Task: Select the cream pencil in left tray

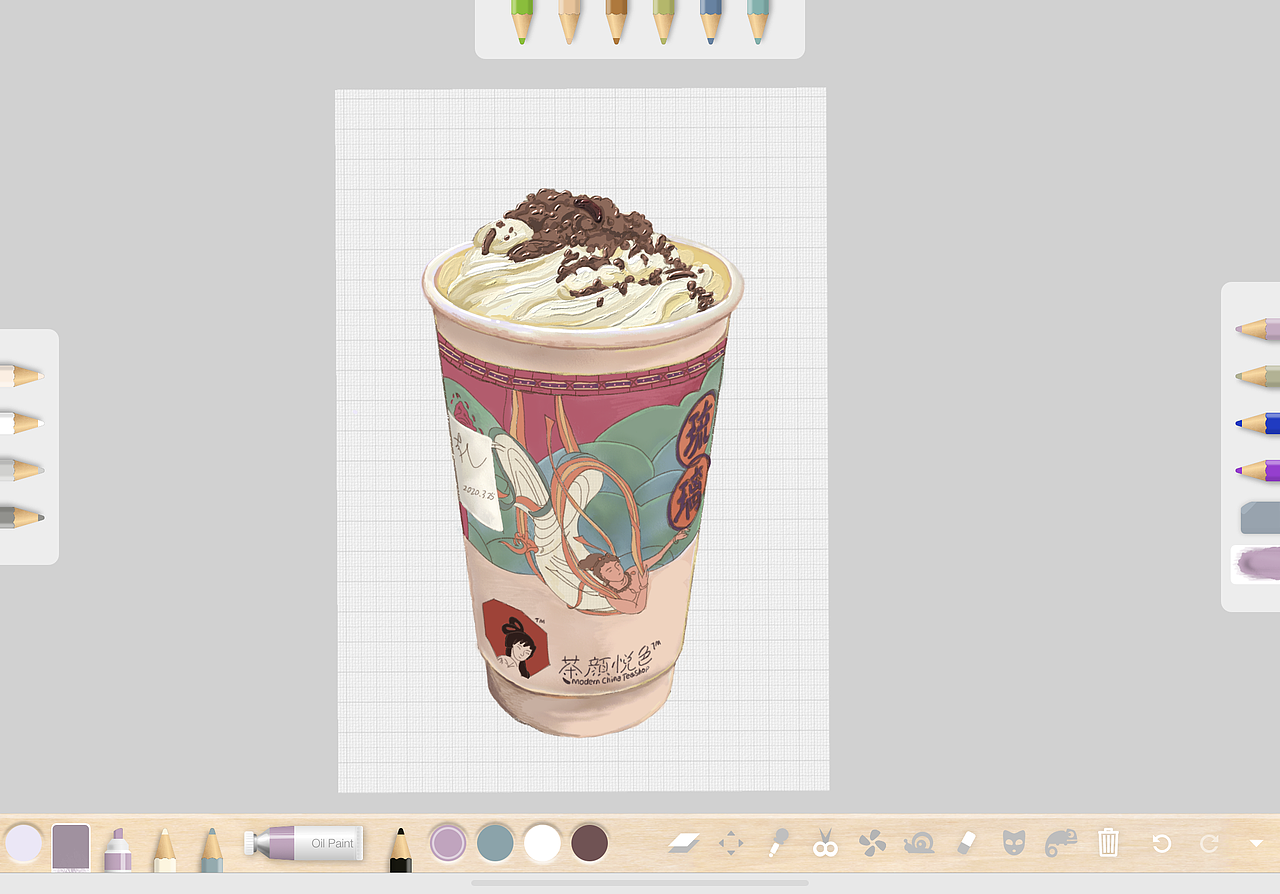Action: pyautogui.click(x=21, y=376)
